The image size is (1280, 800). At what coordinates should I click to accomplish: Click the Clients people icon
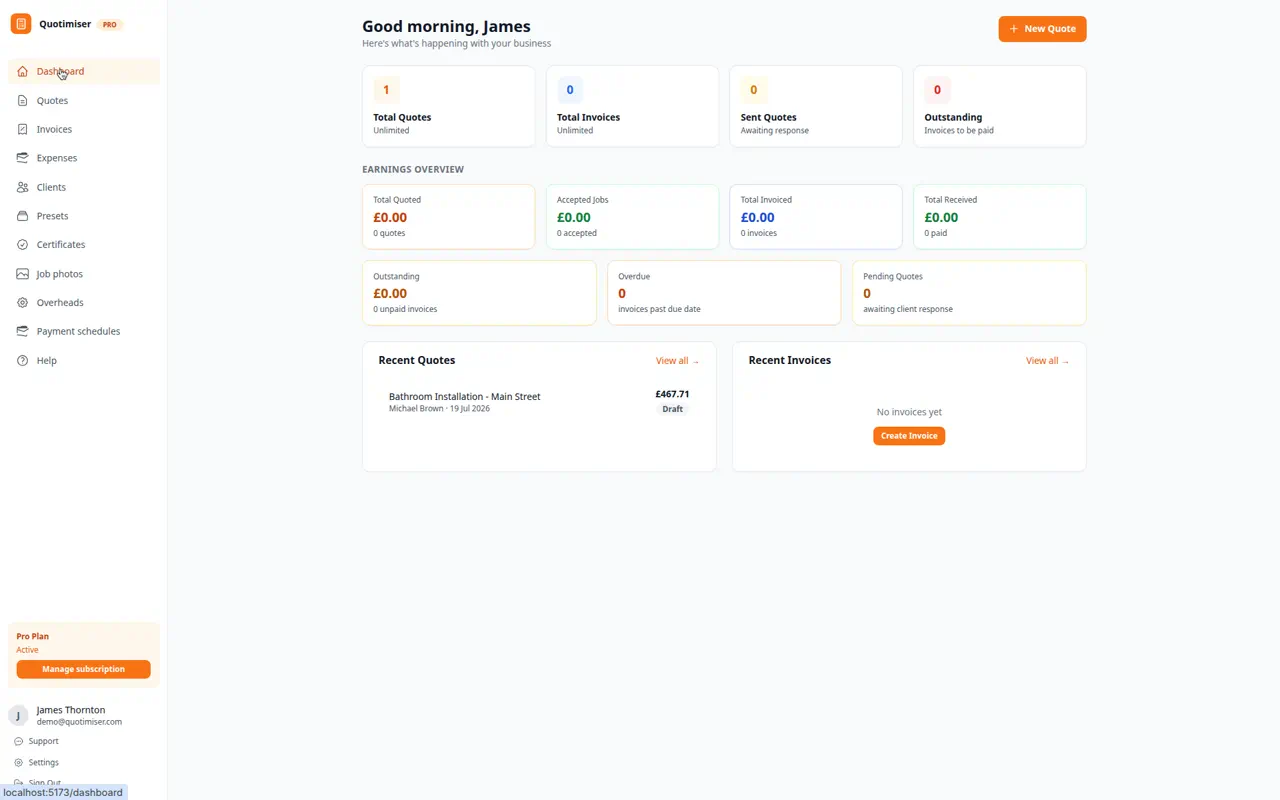click(x=22, y=187)
